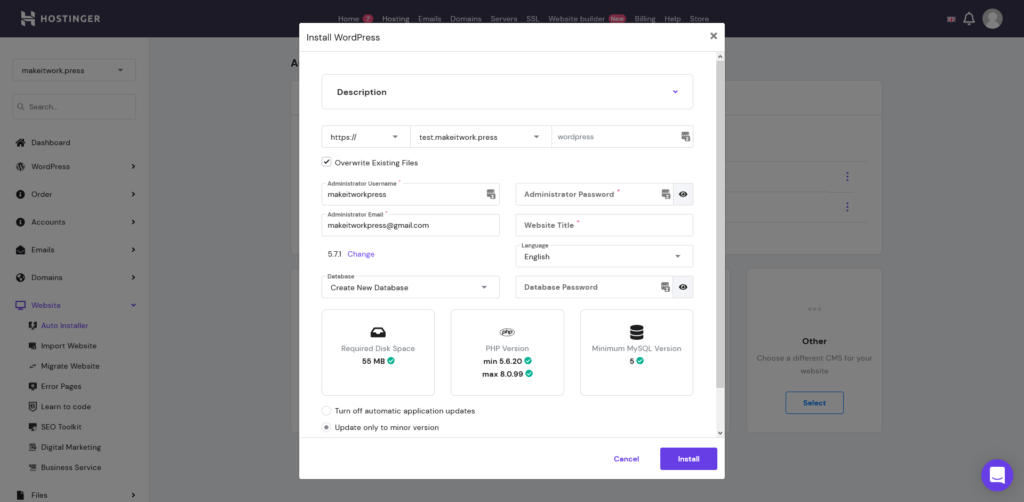1024x502 pixels.
Task: Generate a random database password
Action: 665,287
